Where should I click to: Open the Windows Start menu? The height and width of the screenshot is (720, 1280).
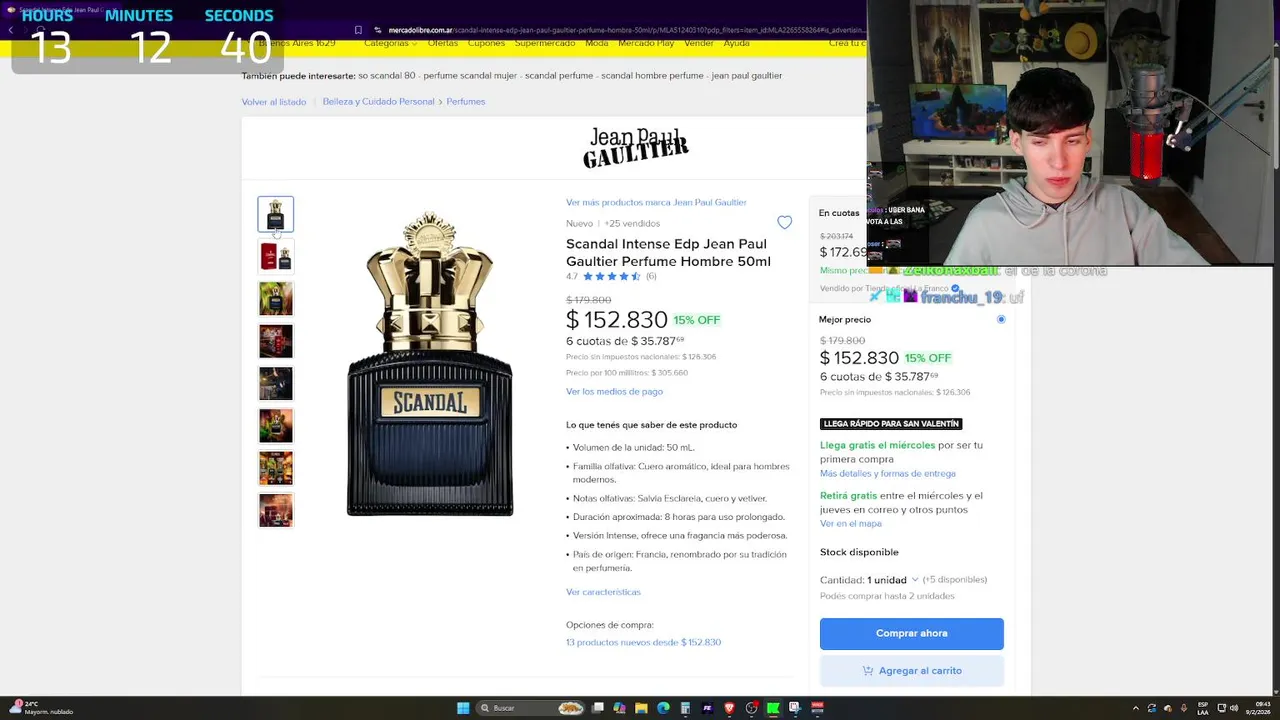pos(463,708)
